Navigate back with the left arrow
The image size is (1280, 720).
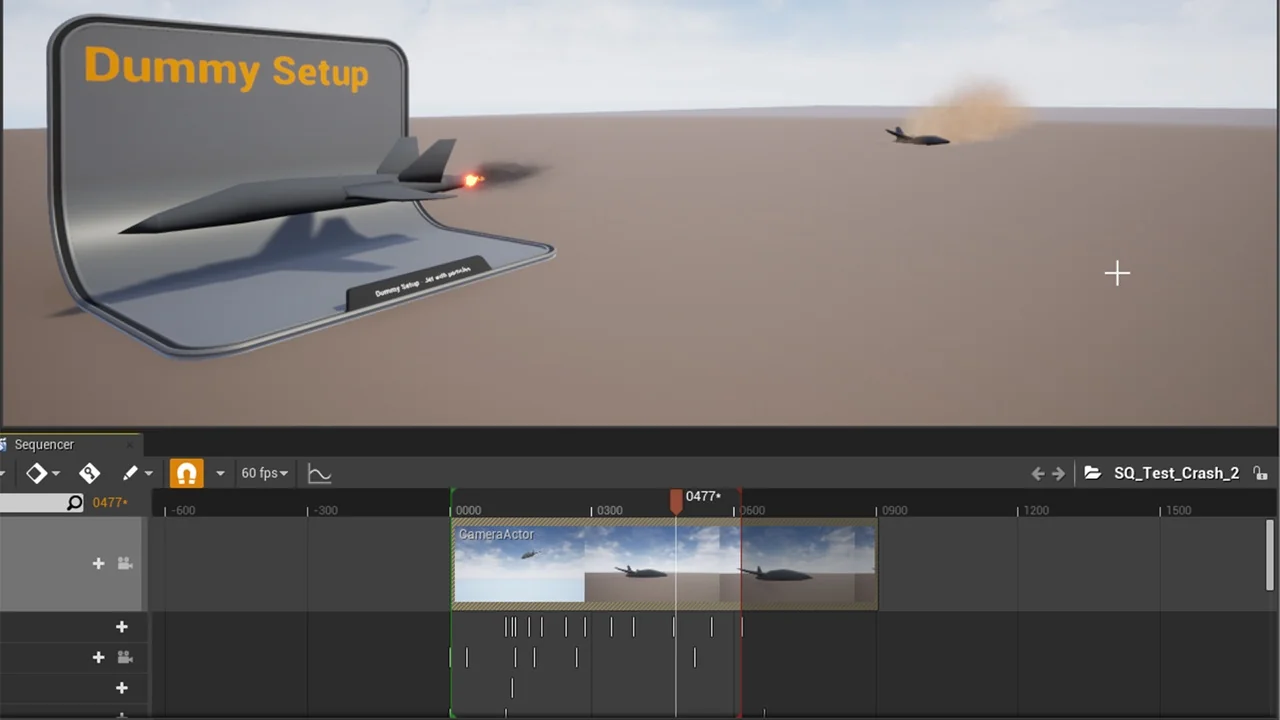tap(1038, 474)
